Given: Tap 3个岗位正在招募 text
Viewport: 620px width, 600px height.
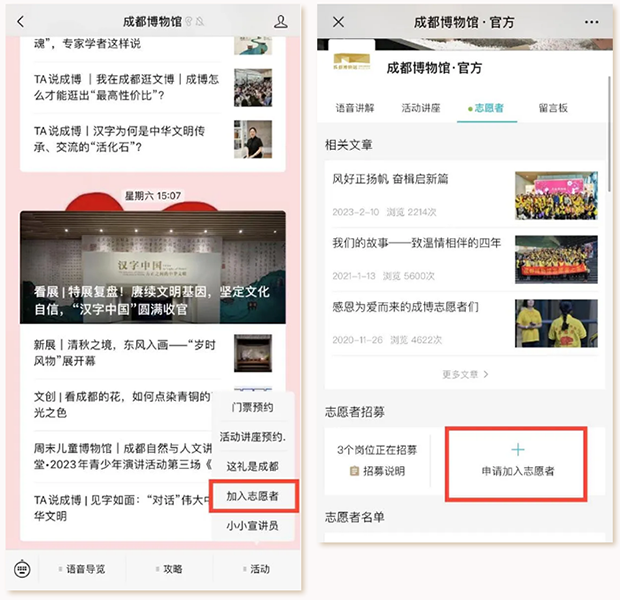Looking at the screenshot, I should point(377,450).
